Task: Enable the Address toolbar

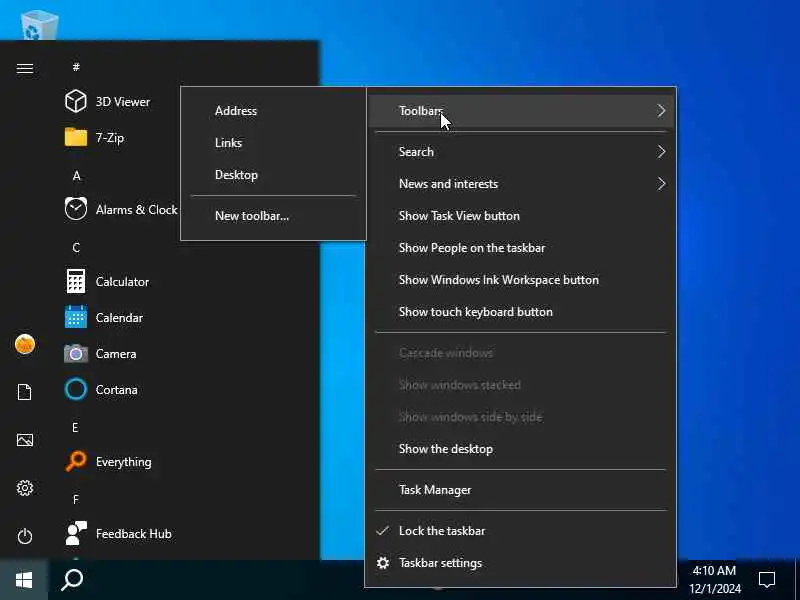Action: tap(273, 111)
